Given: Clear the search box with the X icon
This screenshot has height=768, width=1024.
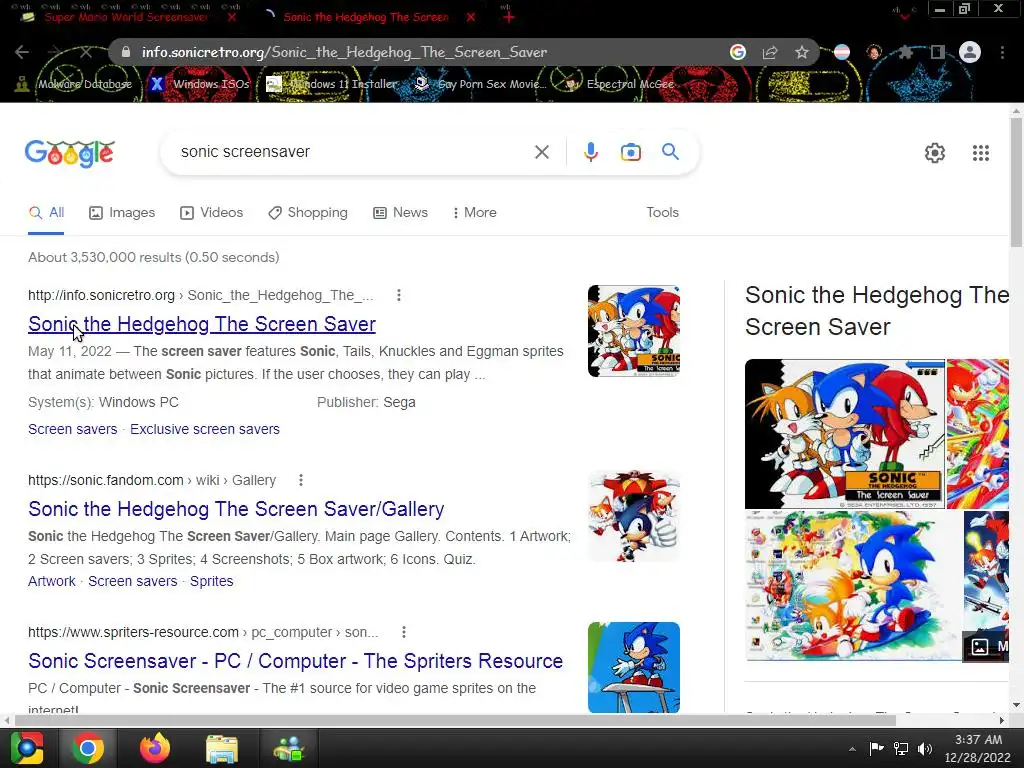Looking at the screenshot, I should [541, 152].
